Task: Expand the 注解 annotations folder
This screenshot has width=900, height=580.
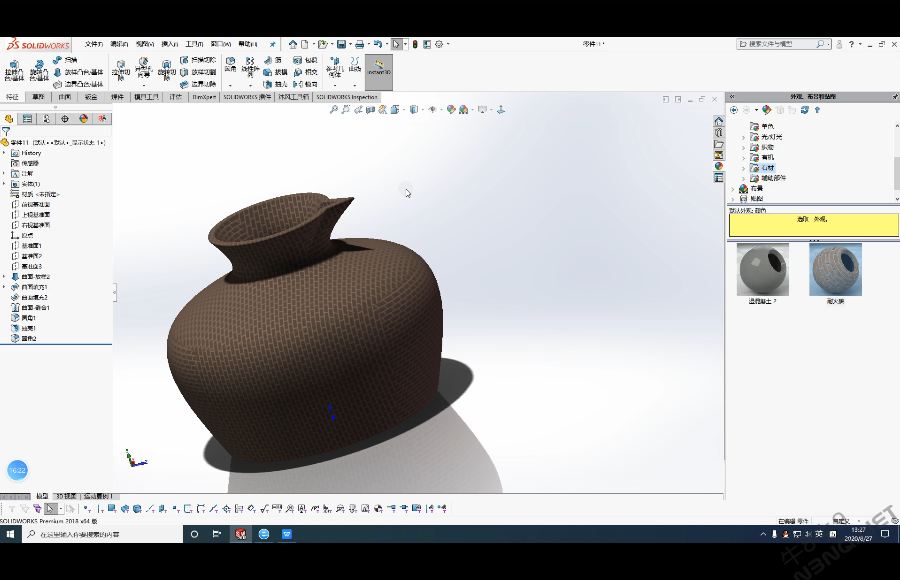Action: coord(5,173)
